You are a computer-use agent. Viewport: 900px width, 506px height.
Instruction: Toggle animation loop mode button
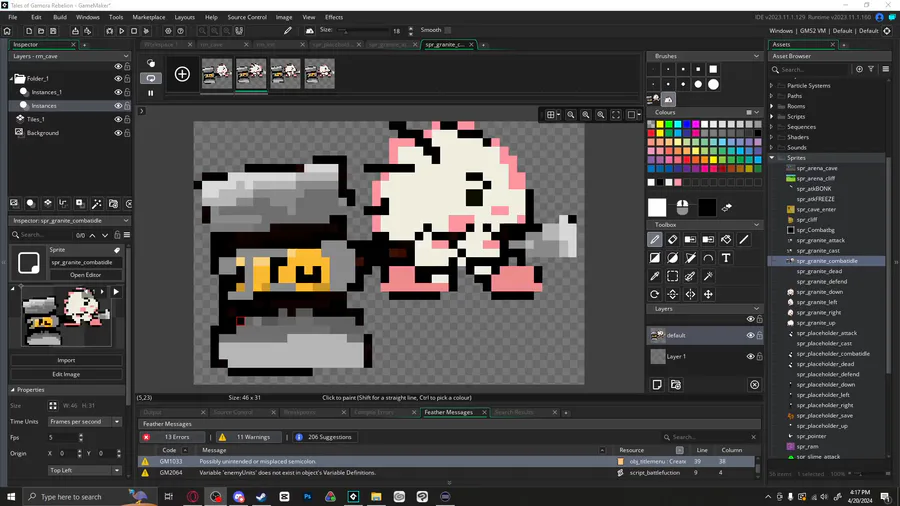click(151, 78)
